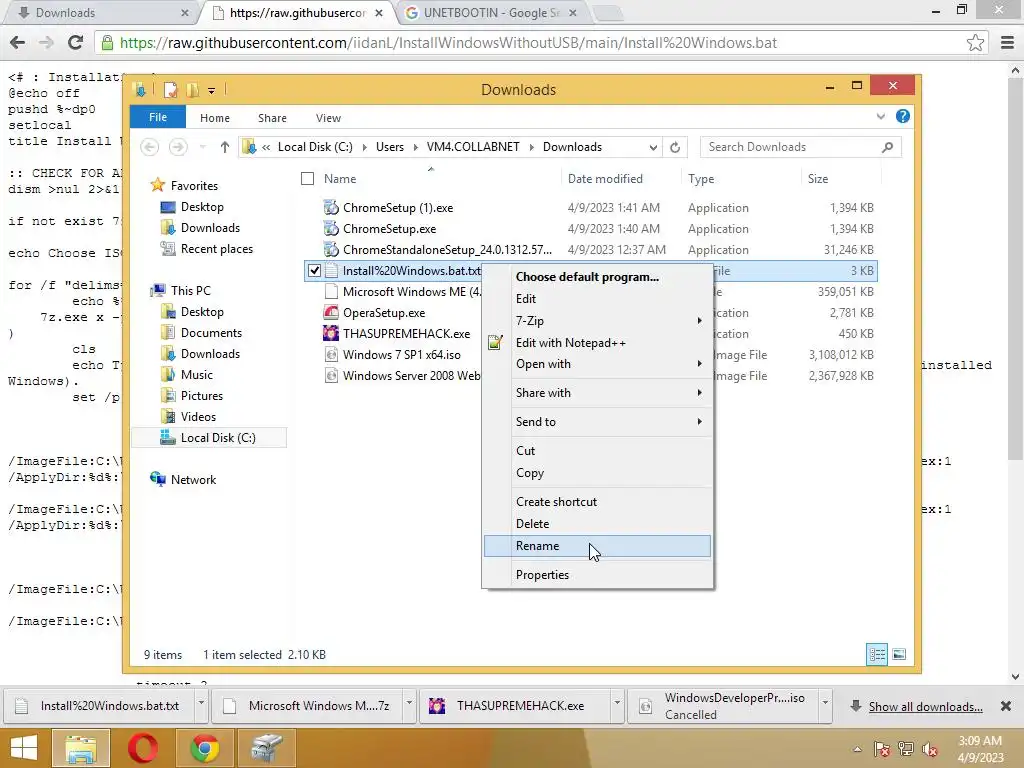This screenshot has width=1024, height=768.
Task: Choose Properties from the context menu
Action: pos(597,575)
